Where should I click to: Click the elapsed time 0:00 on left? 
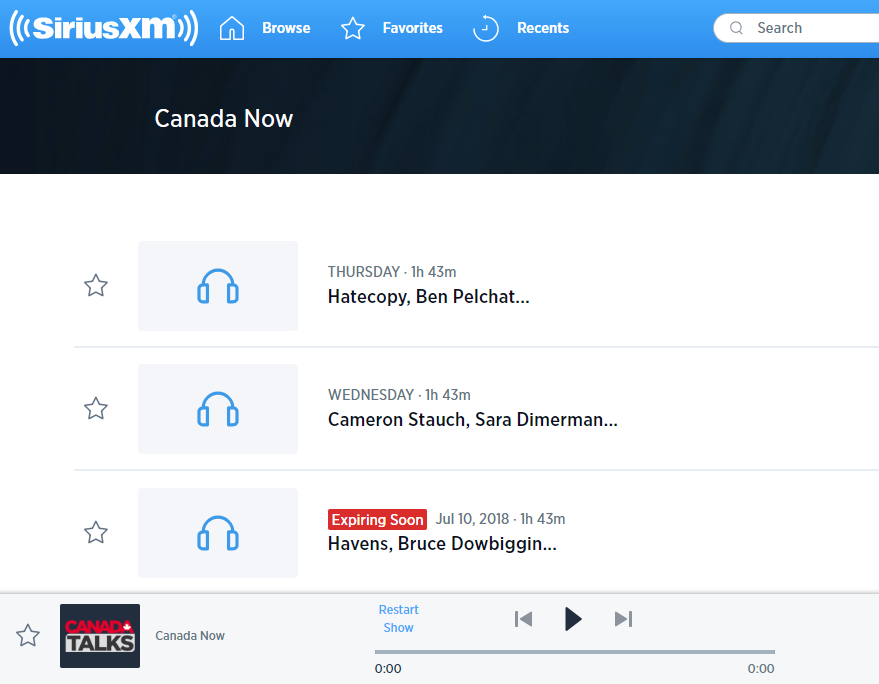click(x=388, y=668)
